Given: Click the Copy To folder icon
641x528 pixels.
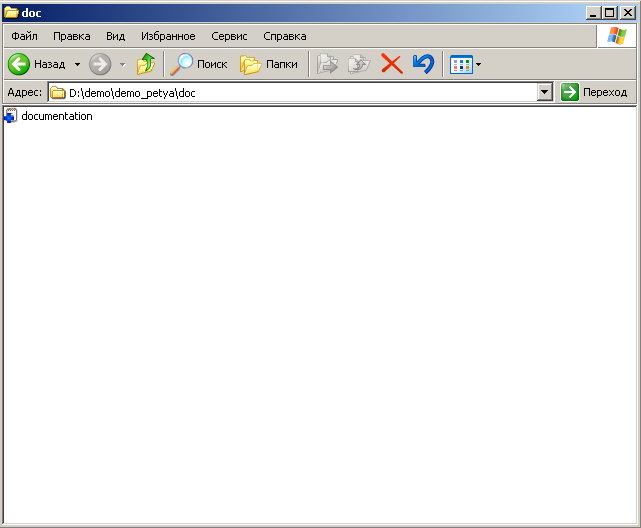Looking at the screenshot, I should click(x=359, y=64).
